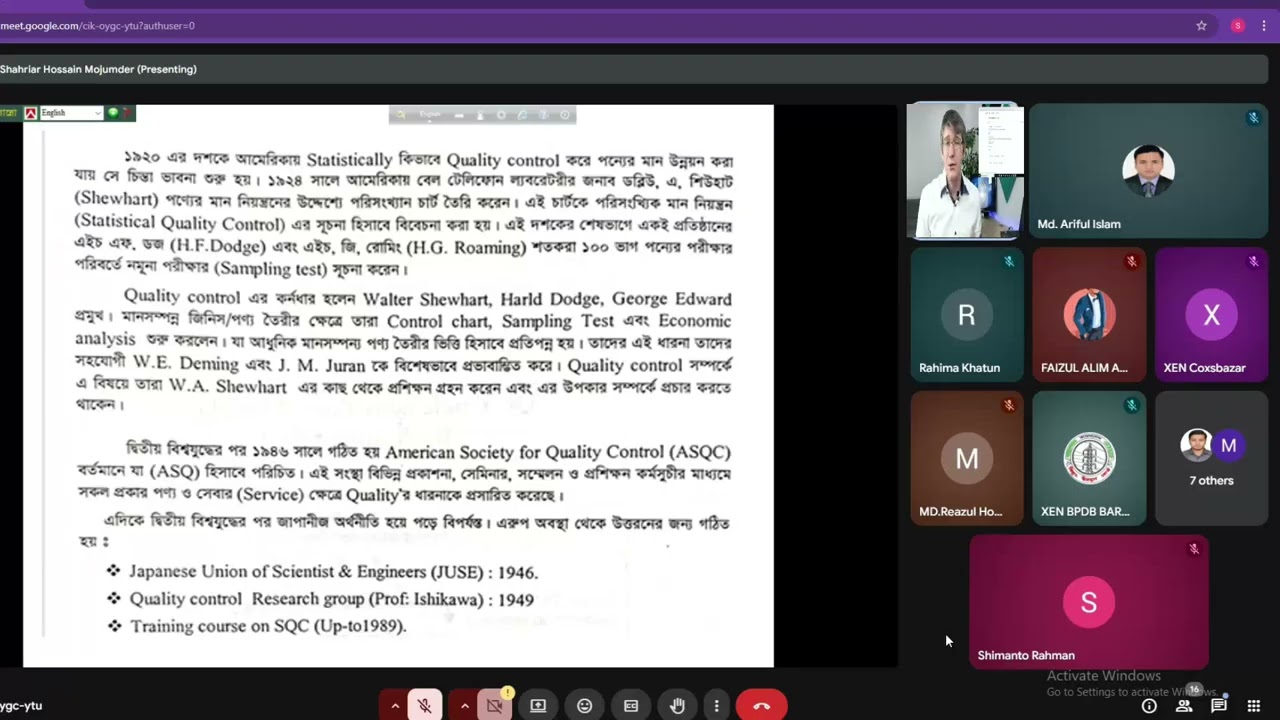Image resolution: width=1280 pixels, height=720 pixels.
Task: Select XEN BPDB BAR... participant tile
Action: click(1089, 458)
